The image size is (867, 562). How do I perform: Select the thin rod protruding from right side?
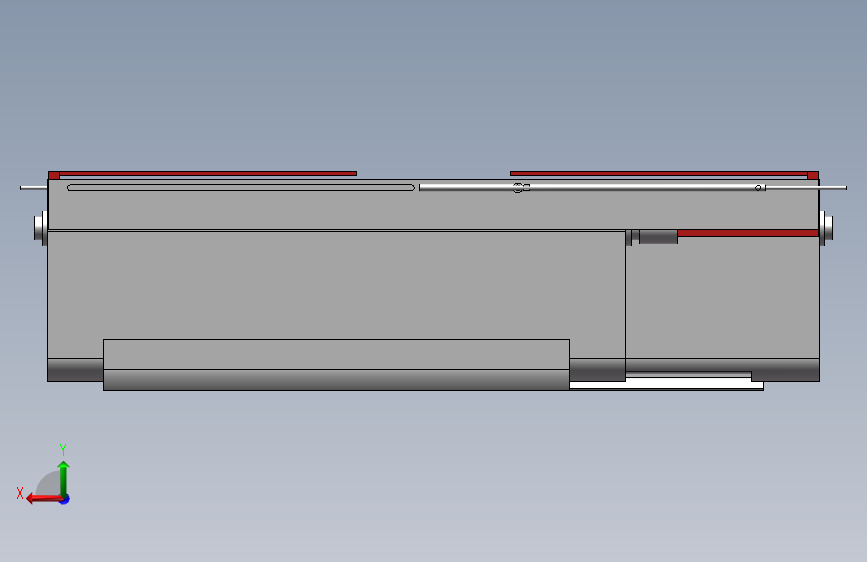pyautogui.click(x=833, y=188)
